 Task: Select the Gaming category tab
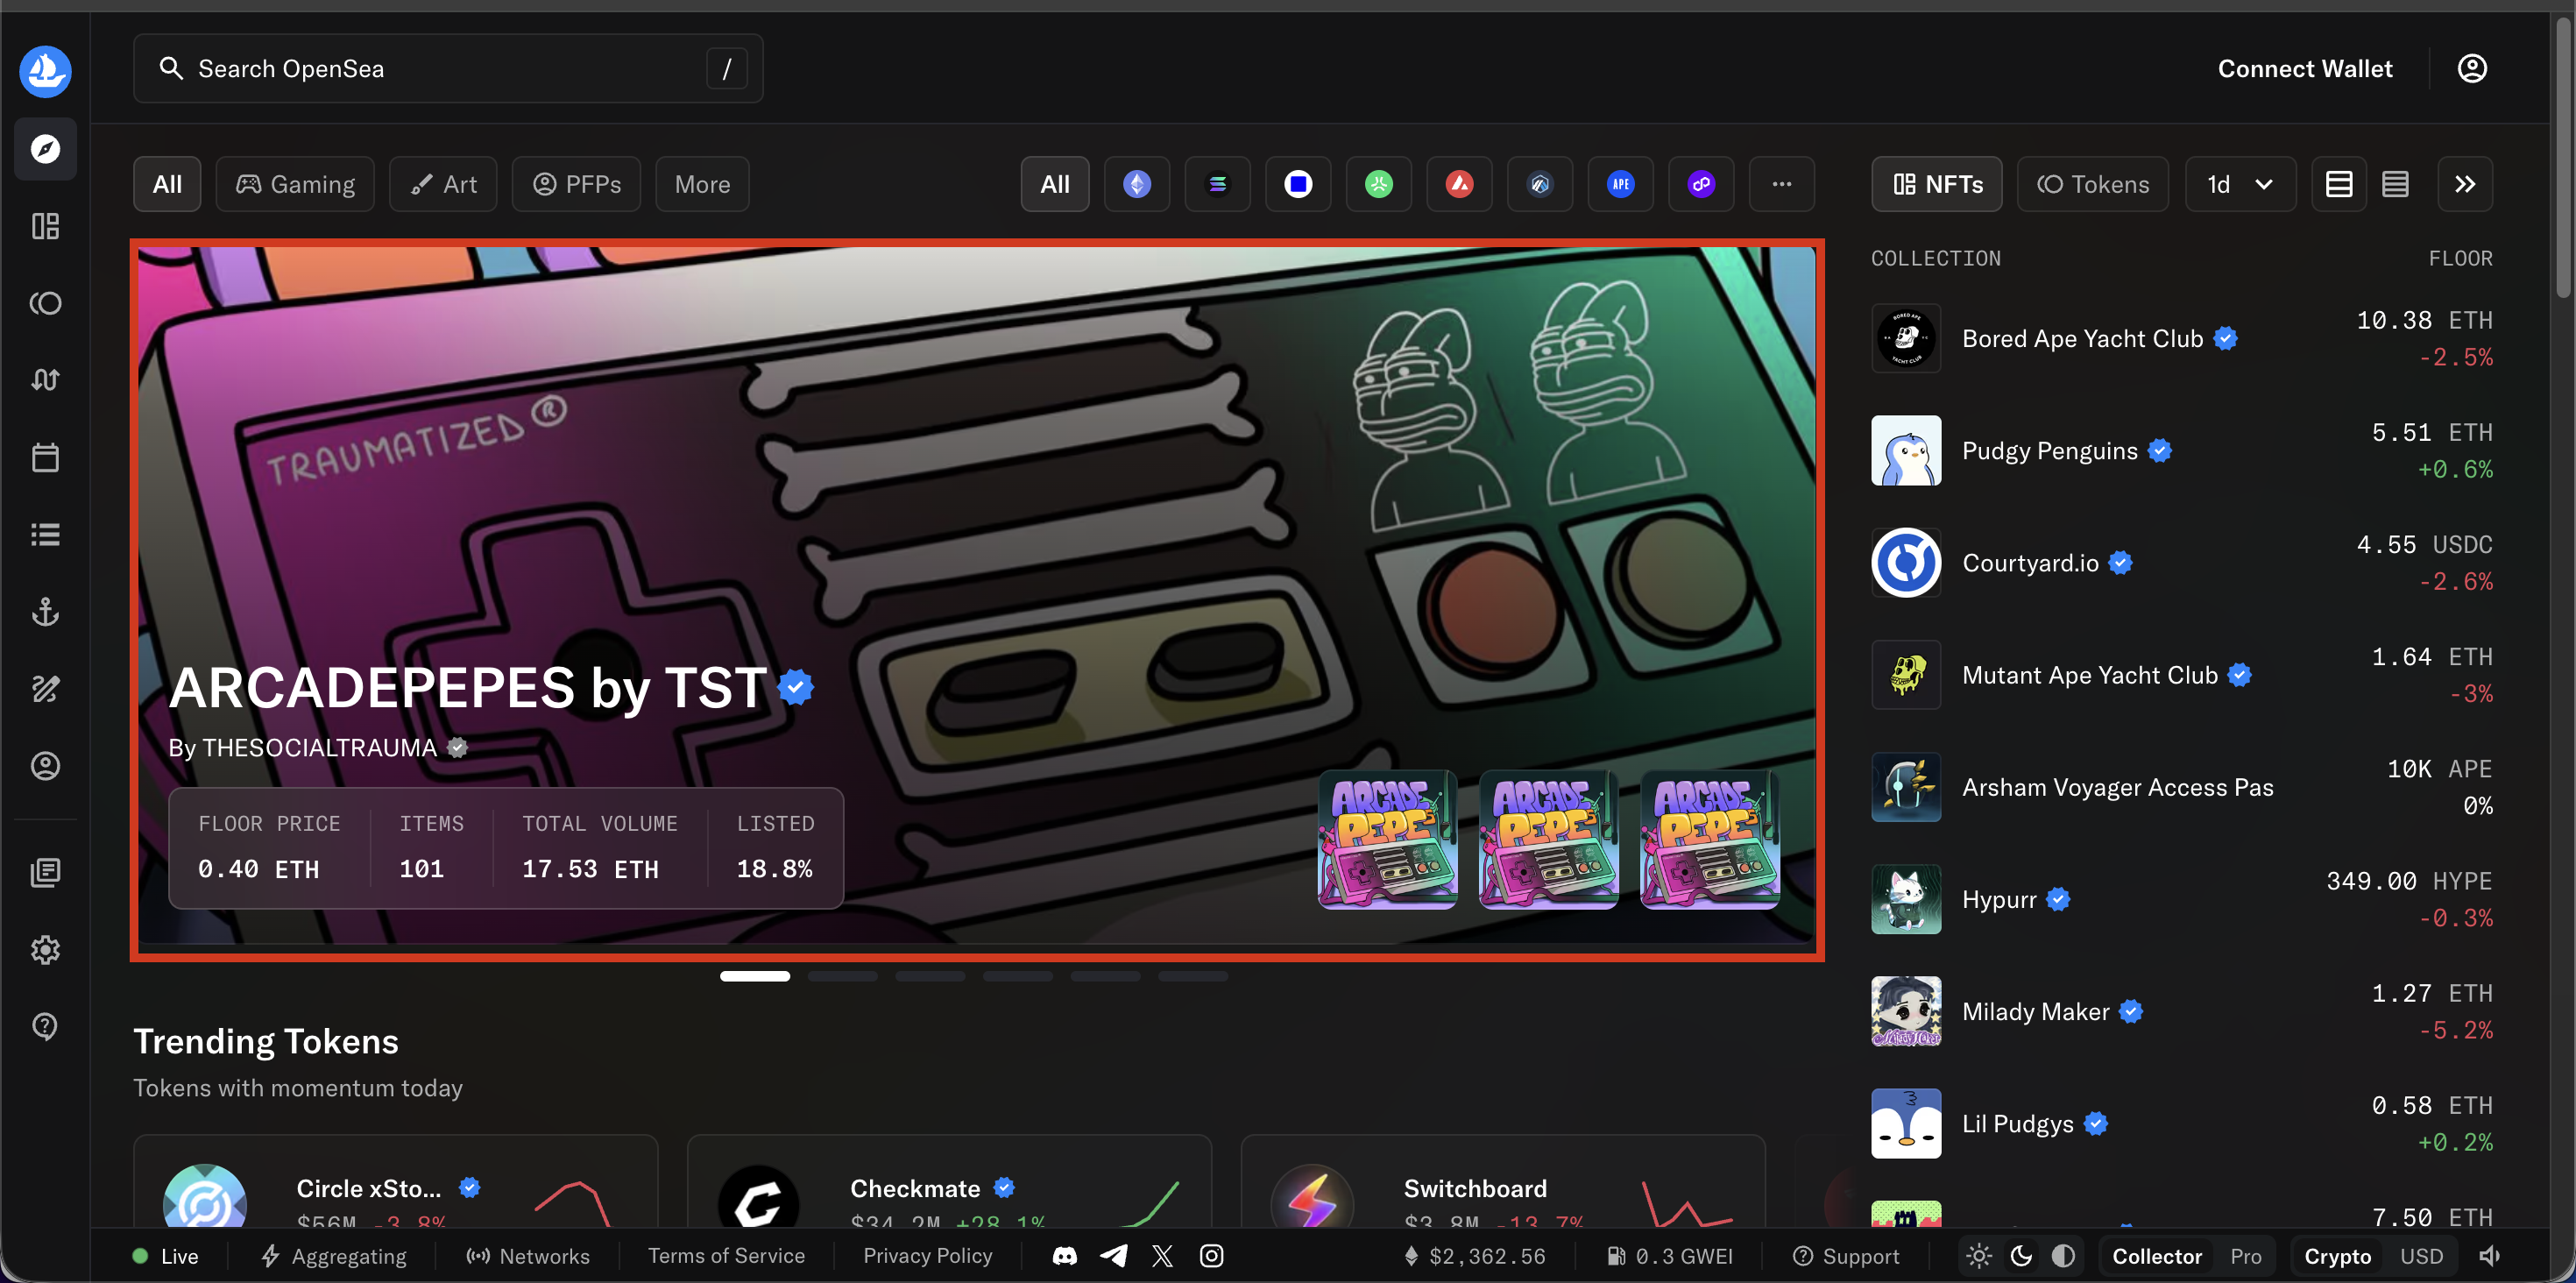(295, 184)
